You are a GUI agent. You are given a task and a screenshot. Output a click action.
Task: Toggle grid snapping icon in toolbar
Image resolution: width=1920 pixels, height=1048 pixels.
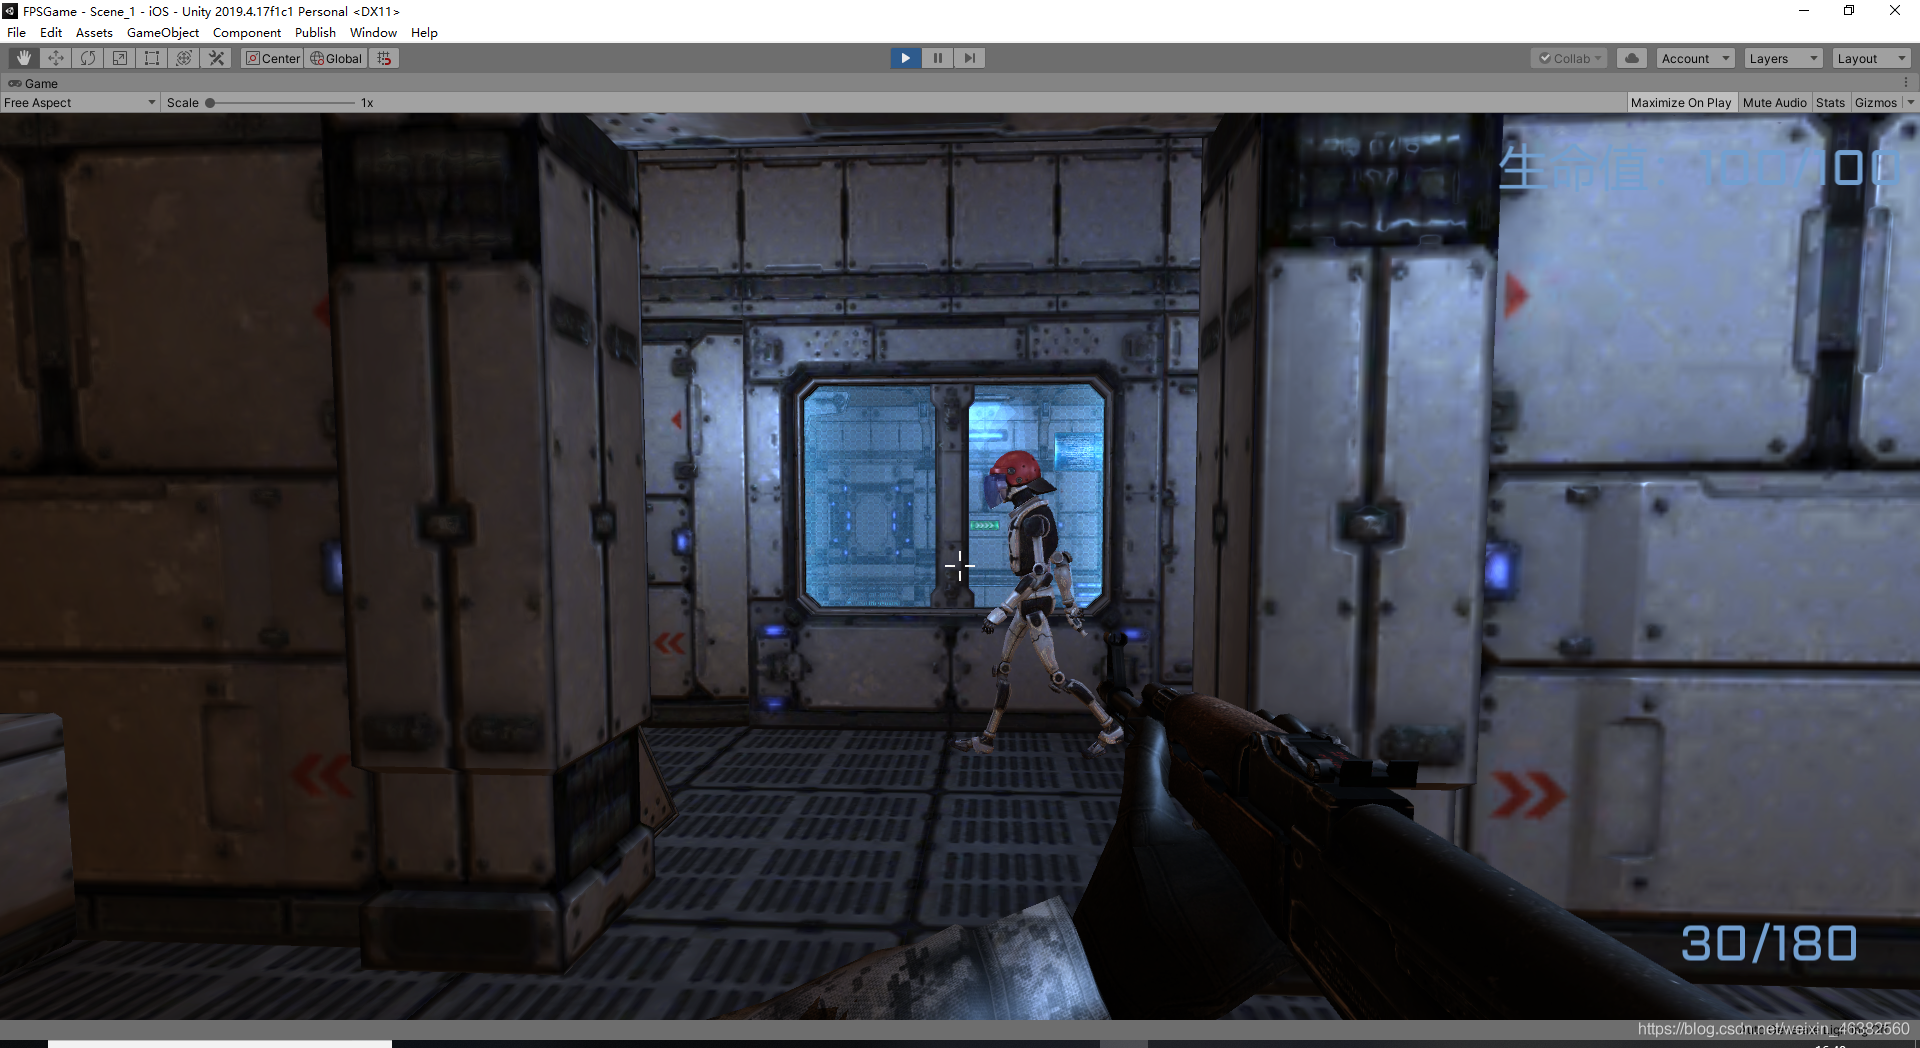pos(384,58)
